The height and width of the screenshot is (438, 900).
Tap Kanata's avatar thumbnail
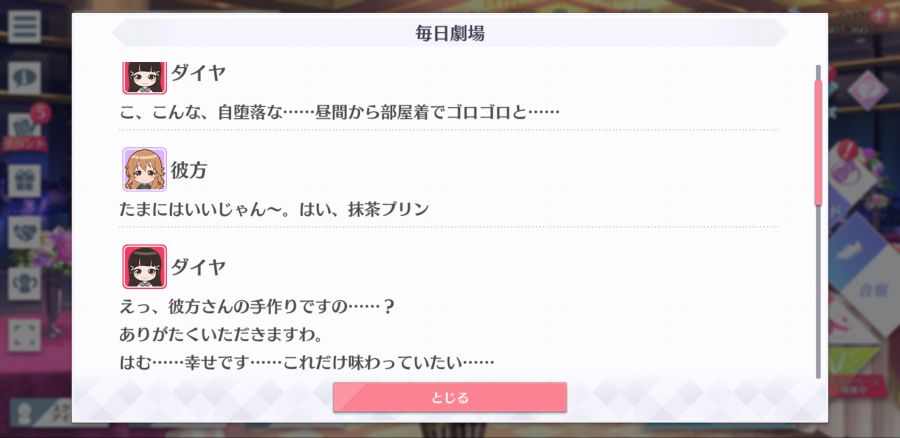pyautogui.click(x=144, y=169)
